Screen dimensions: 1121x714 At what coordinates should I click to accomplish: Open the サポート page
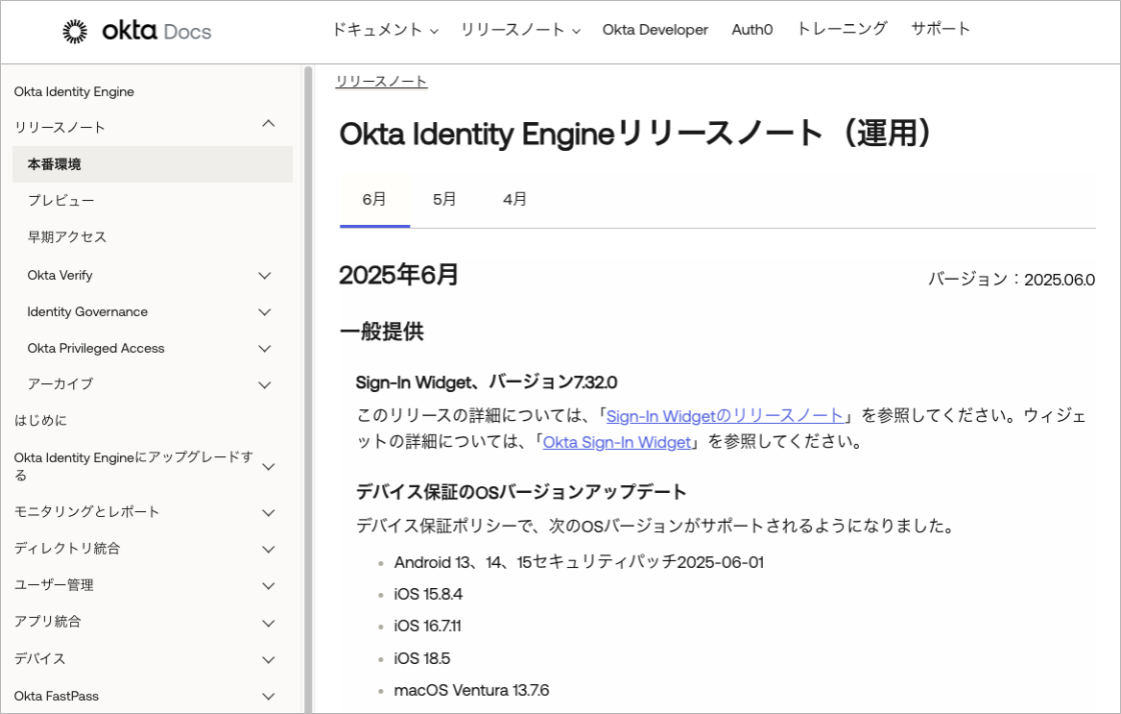coord(941,30)
